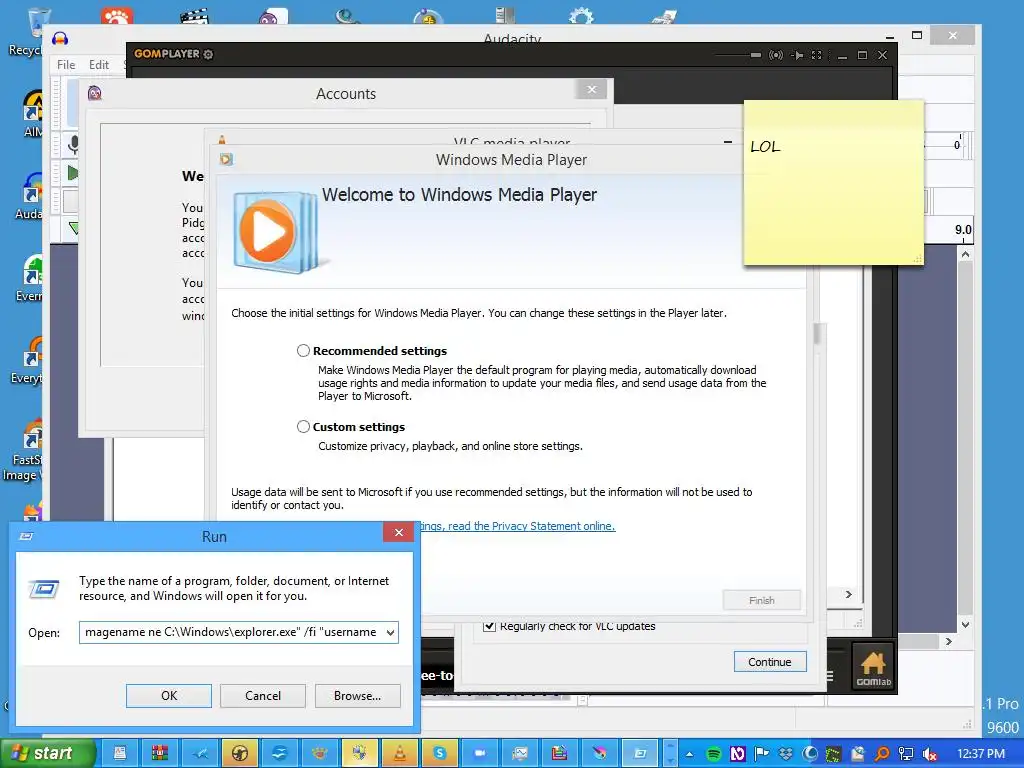This screenshot has height=768, width=1024.
Task: Click GOM Player always-on-top pin icon
Action: (797, 55)
